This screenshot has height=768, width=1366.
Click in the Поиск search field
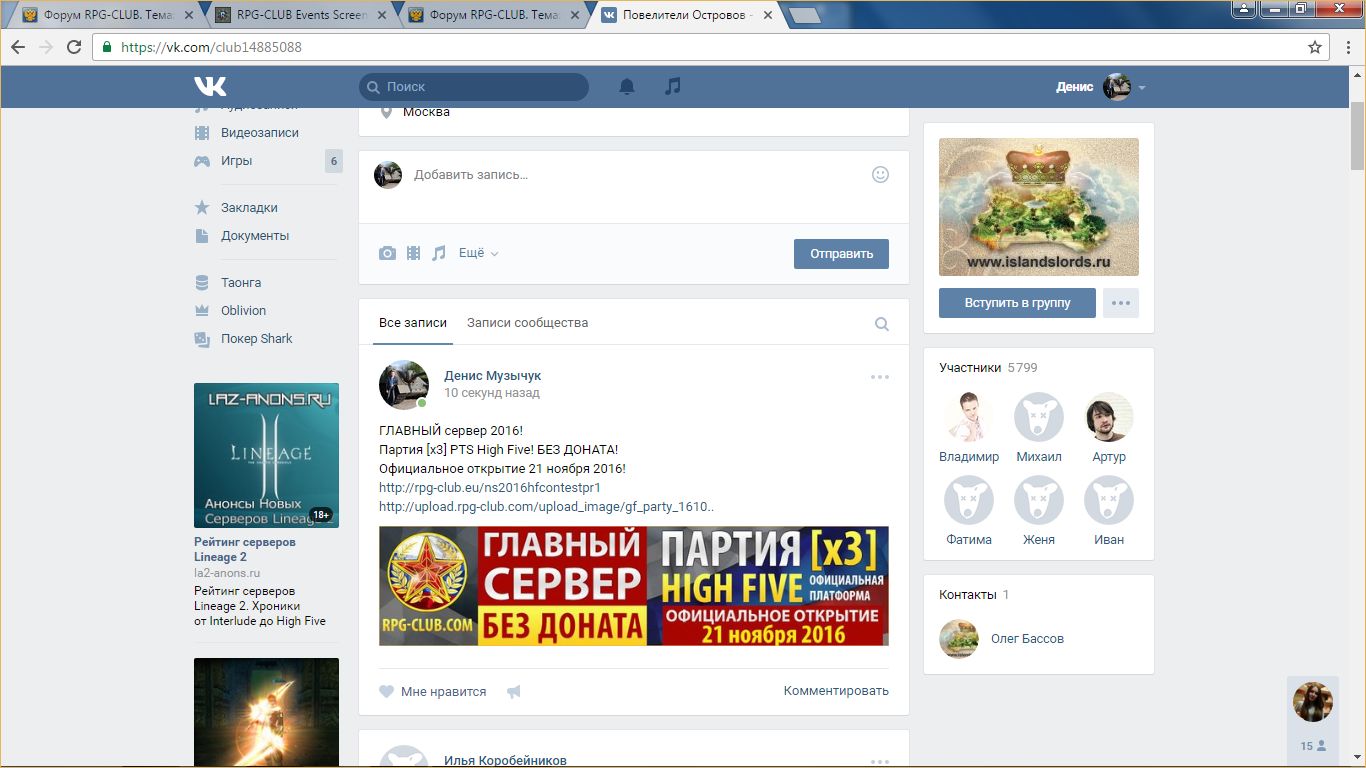coord(474,87)
